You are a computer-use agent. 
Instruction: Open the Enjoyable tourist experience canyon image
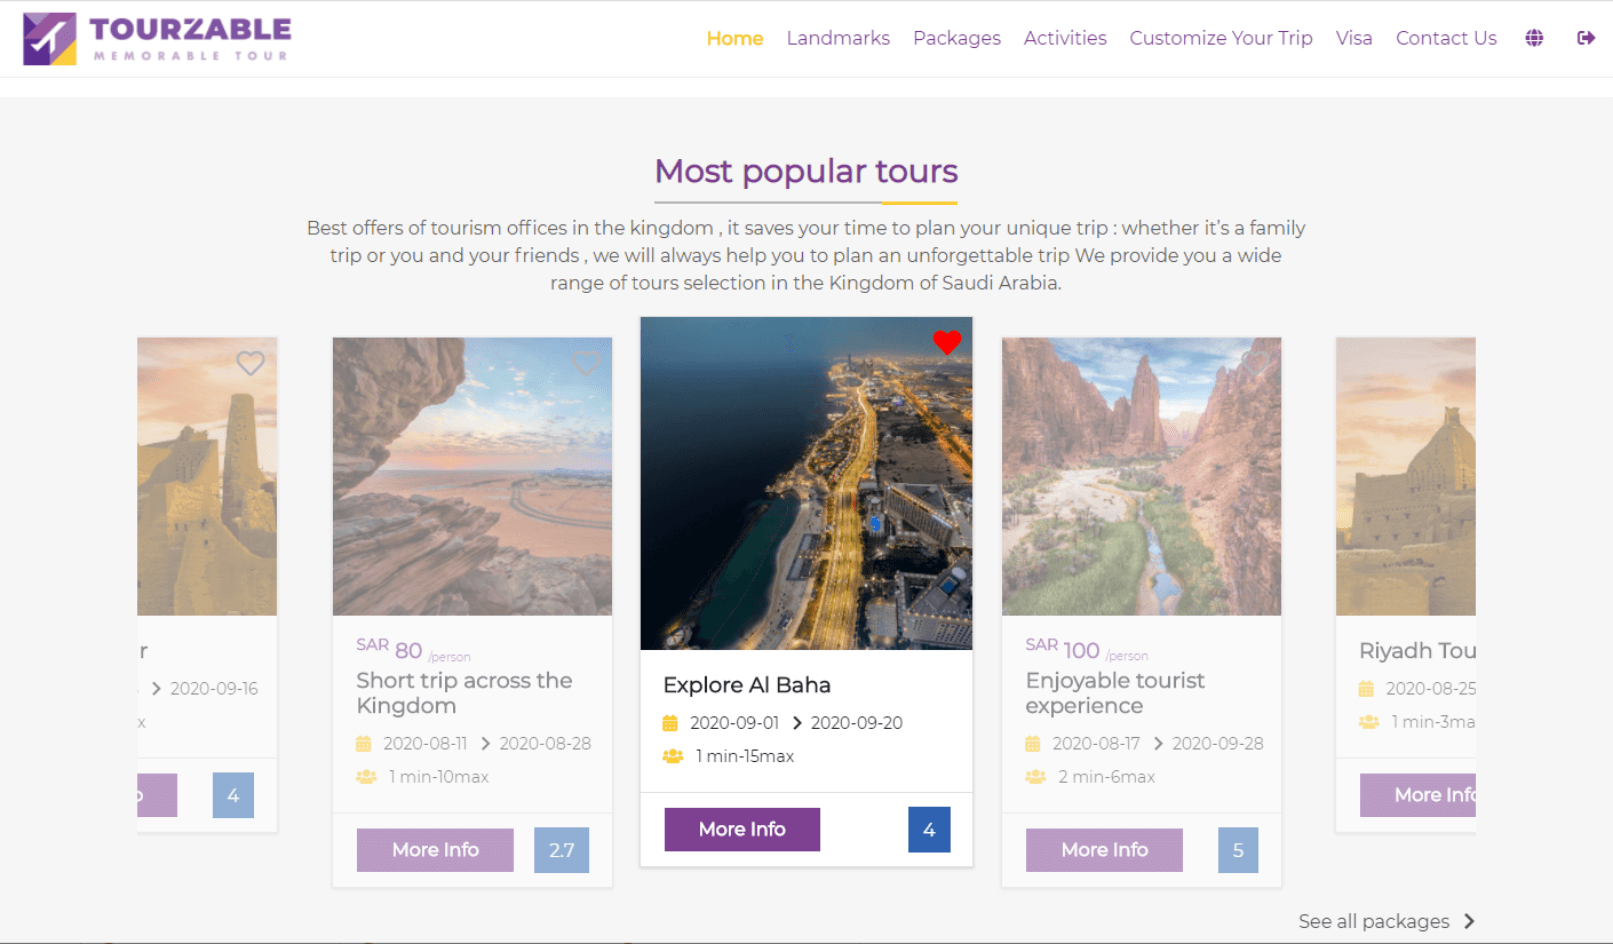tap(1141, 476)
